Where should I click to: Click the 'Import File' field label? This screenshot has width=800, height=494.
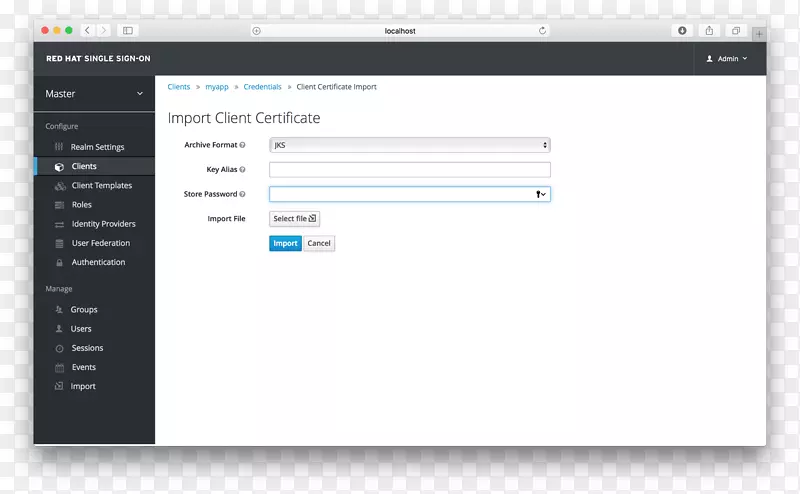226,218
